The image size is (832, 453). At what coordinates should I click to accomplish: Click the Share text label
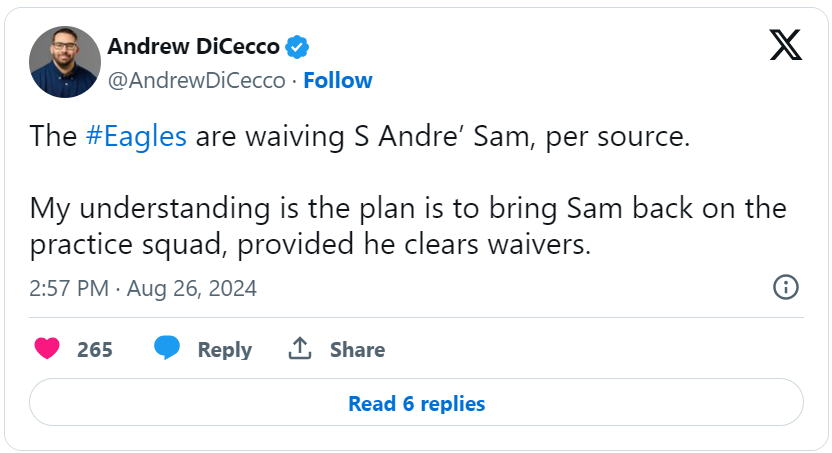pyautogui.click(x=357, y=350)
